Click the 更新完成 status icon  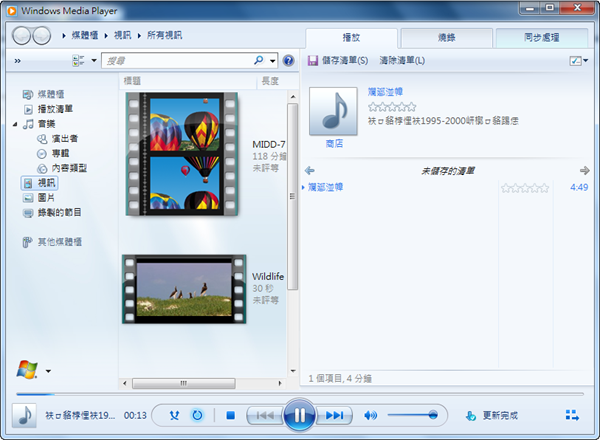coord(471,416)
